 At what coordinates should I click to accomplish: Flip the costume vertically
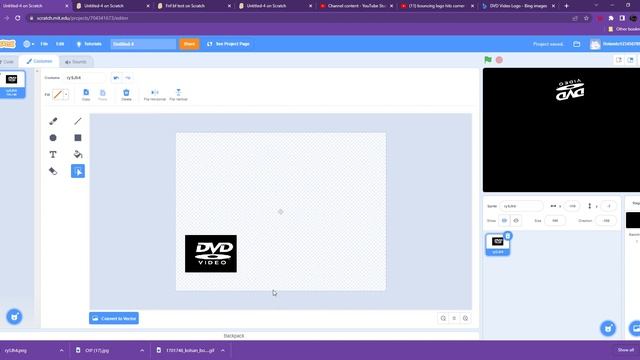(x=178, y=95)
